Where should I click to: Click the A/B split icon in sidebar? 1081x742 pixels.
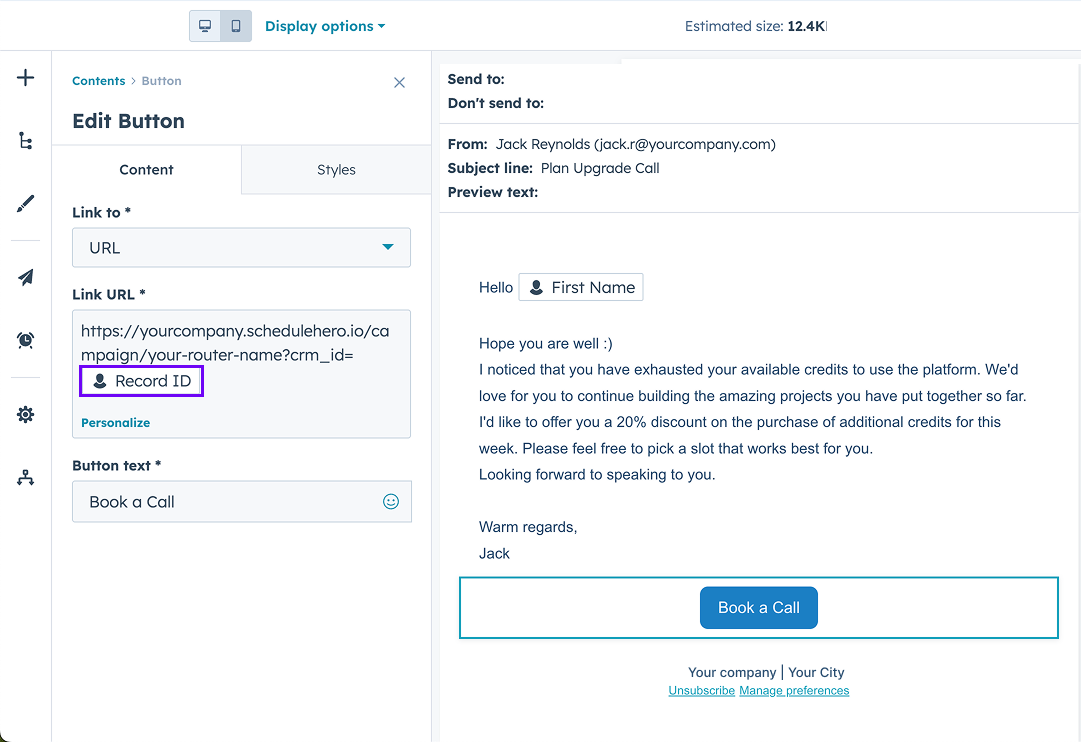(25, 477)
